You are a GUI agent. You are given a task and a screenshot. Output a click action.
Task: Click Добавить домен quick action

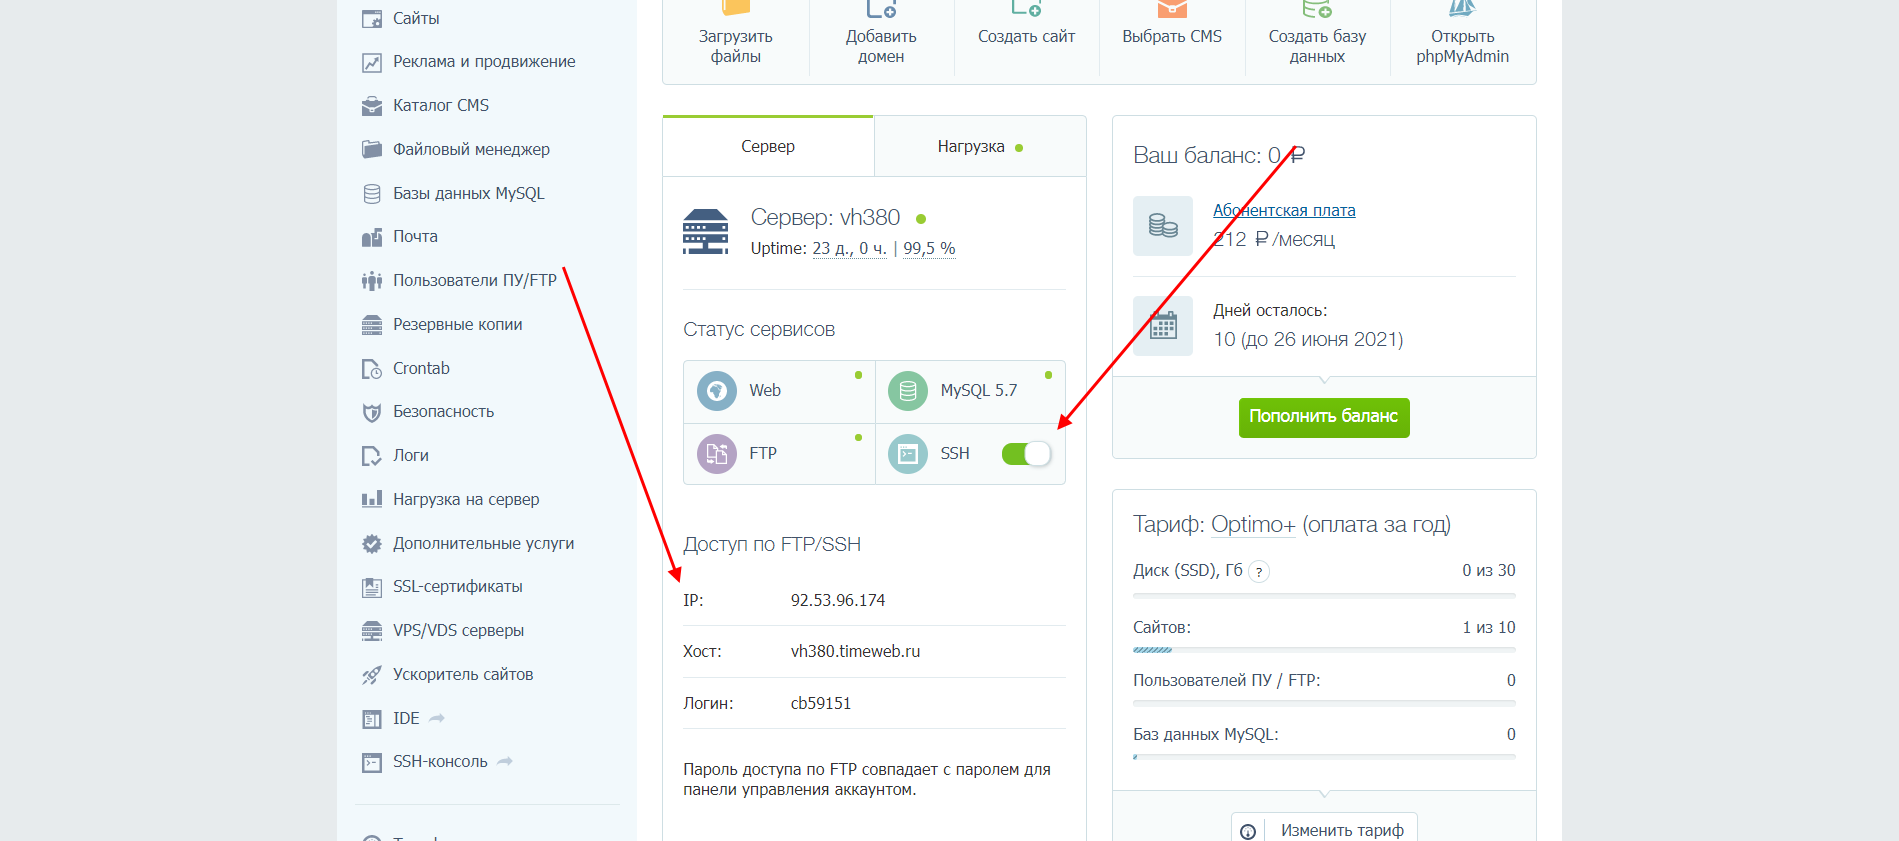[x=881, y=38]
